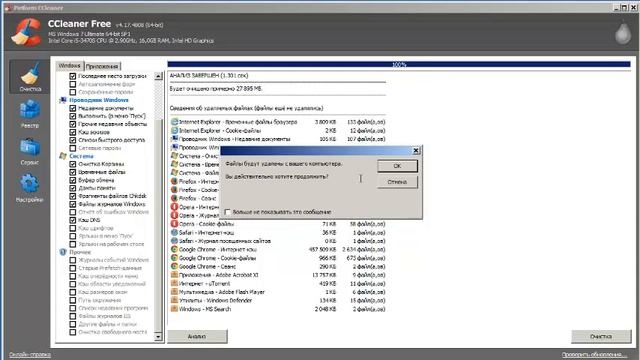Cancel deletion with Отмена button
Screen dimensions: 640x360
click(x=397, y=182)
